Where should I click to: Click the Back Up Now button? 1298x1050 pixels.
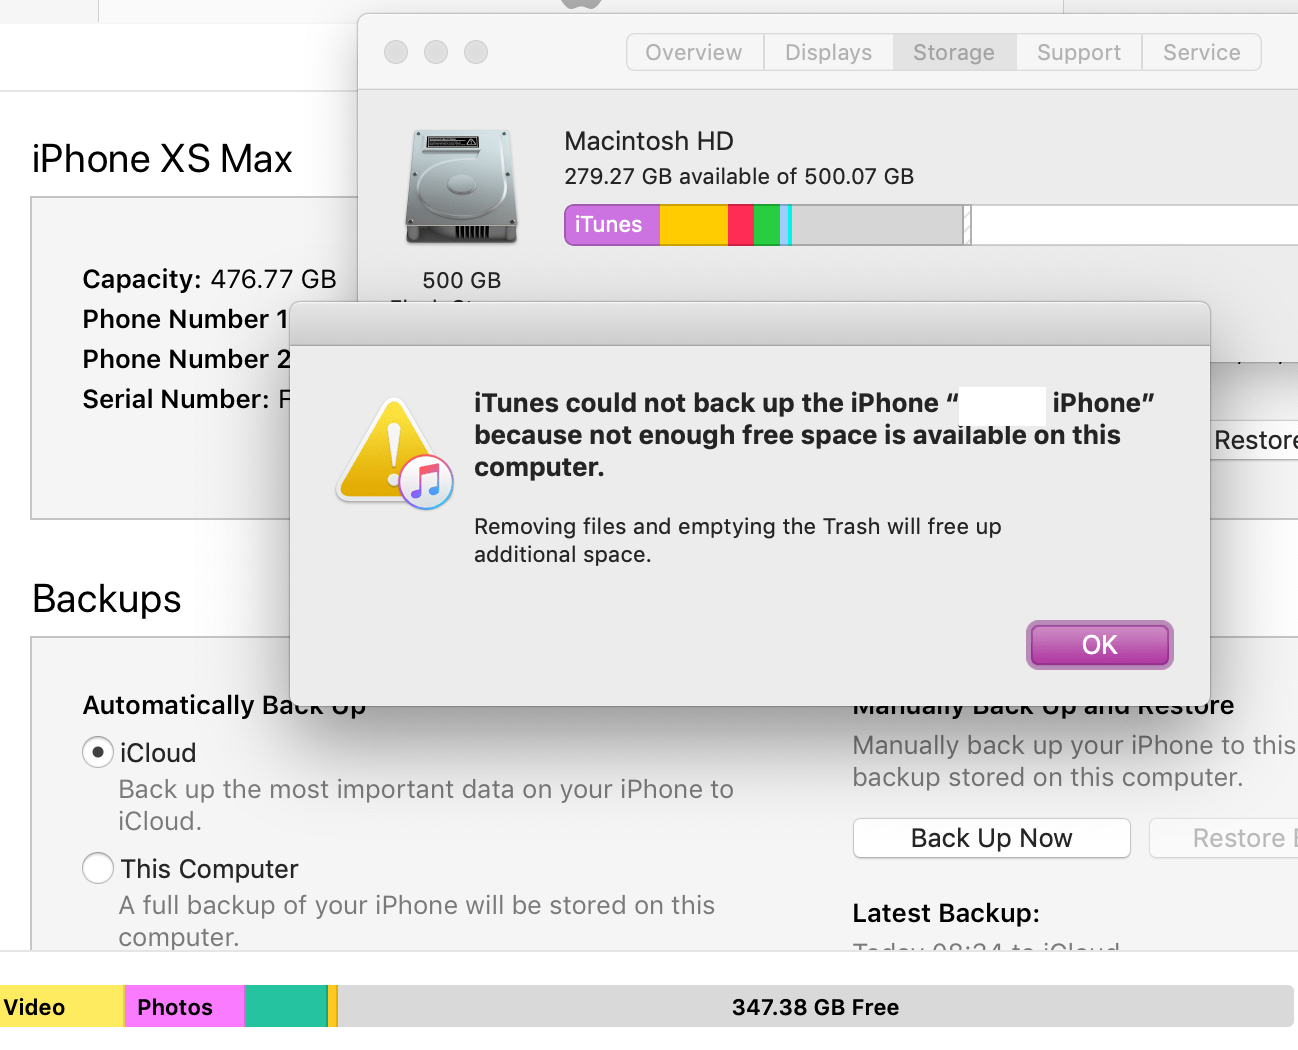click(x=990, y=838)
